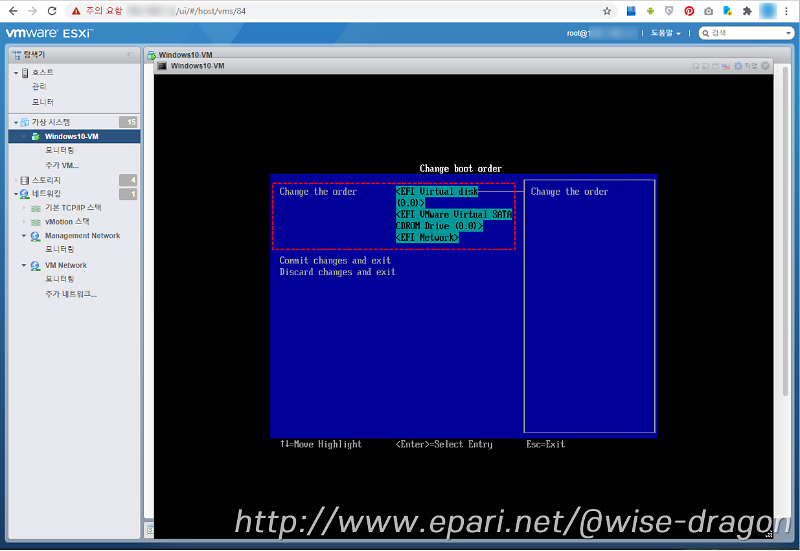
Task: Collapse the 가상 시스템 tree node
Action: coord(16,122)
